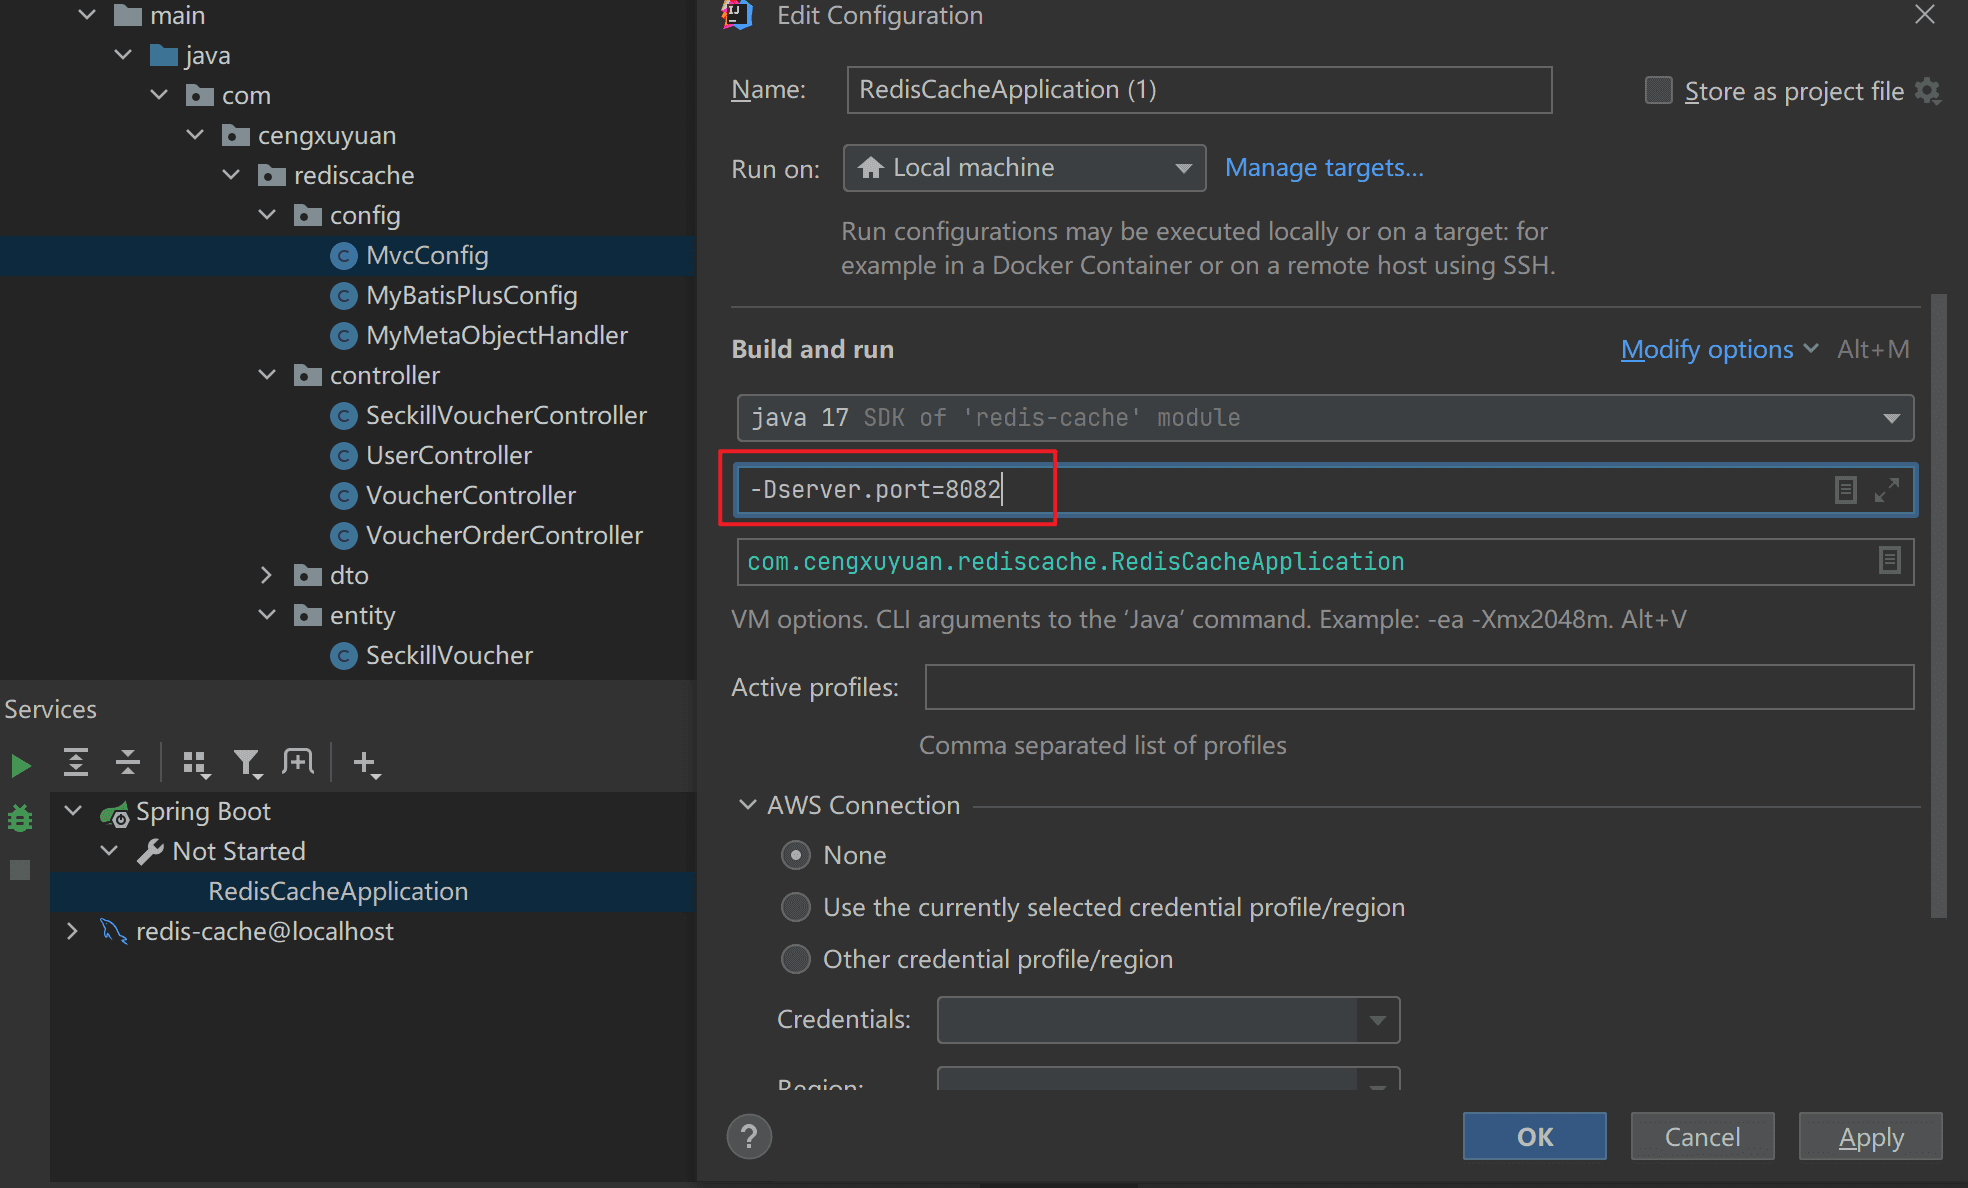Viewport: 1968px width, 1188px height.
Task: Click the dialog vertical scrollbar
Action: 1939,605
